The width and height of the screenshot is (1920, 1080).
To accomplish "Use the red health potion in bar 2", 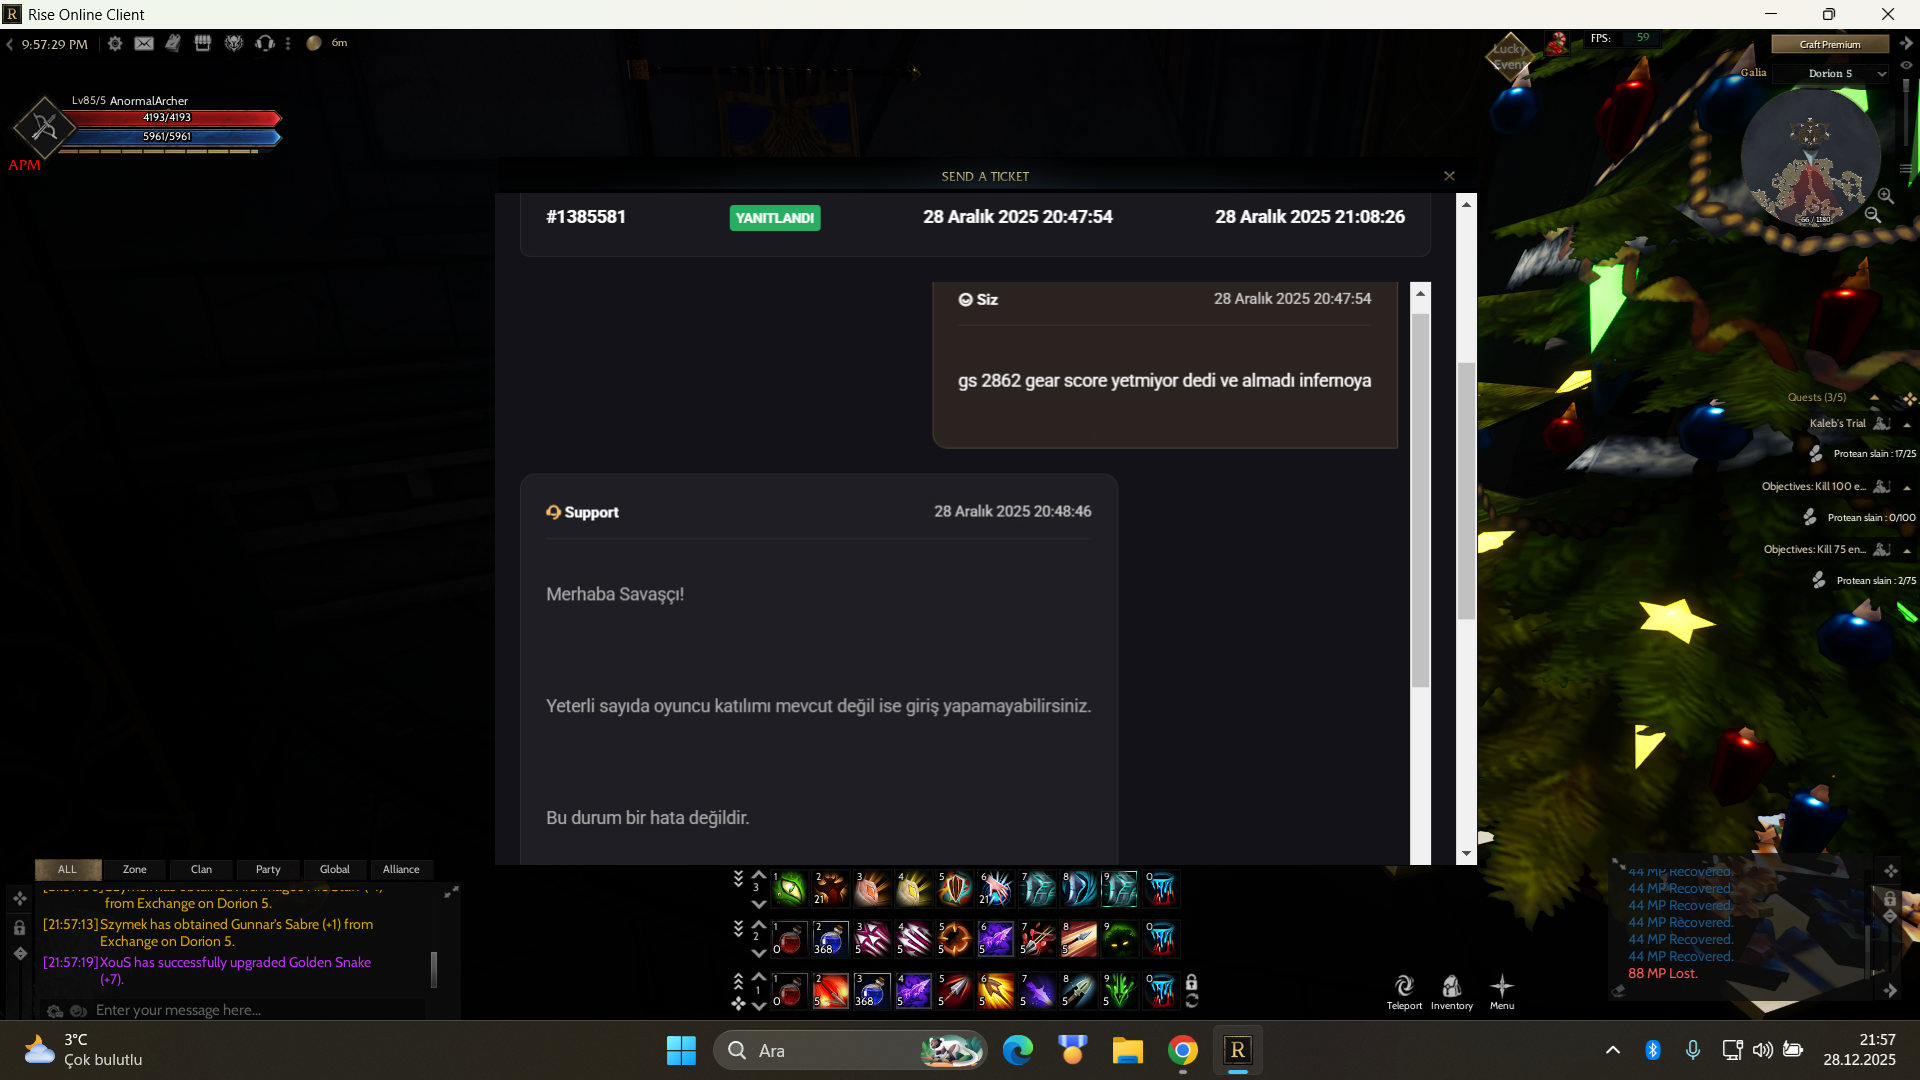I will [x=789, y=938].
